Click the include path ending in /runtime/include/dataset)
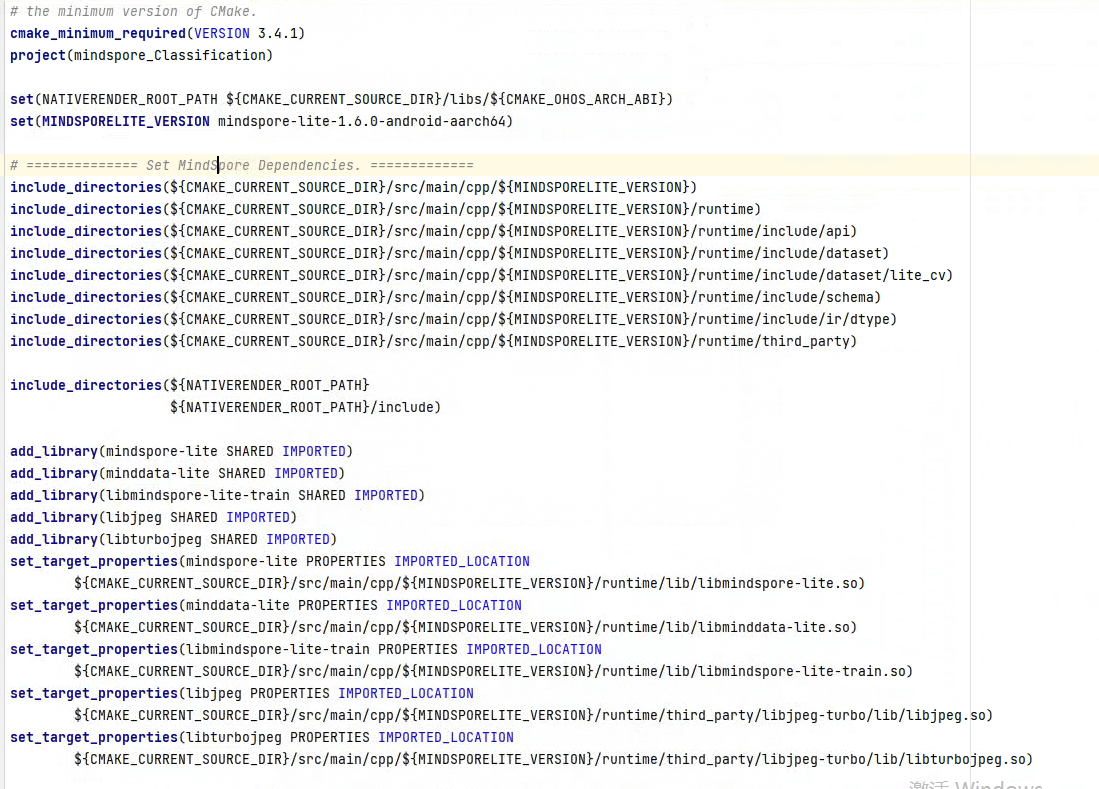The image size is (1099, 789). pyautogui.click(x=449, y=254)
